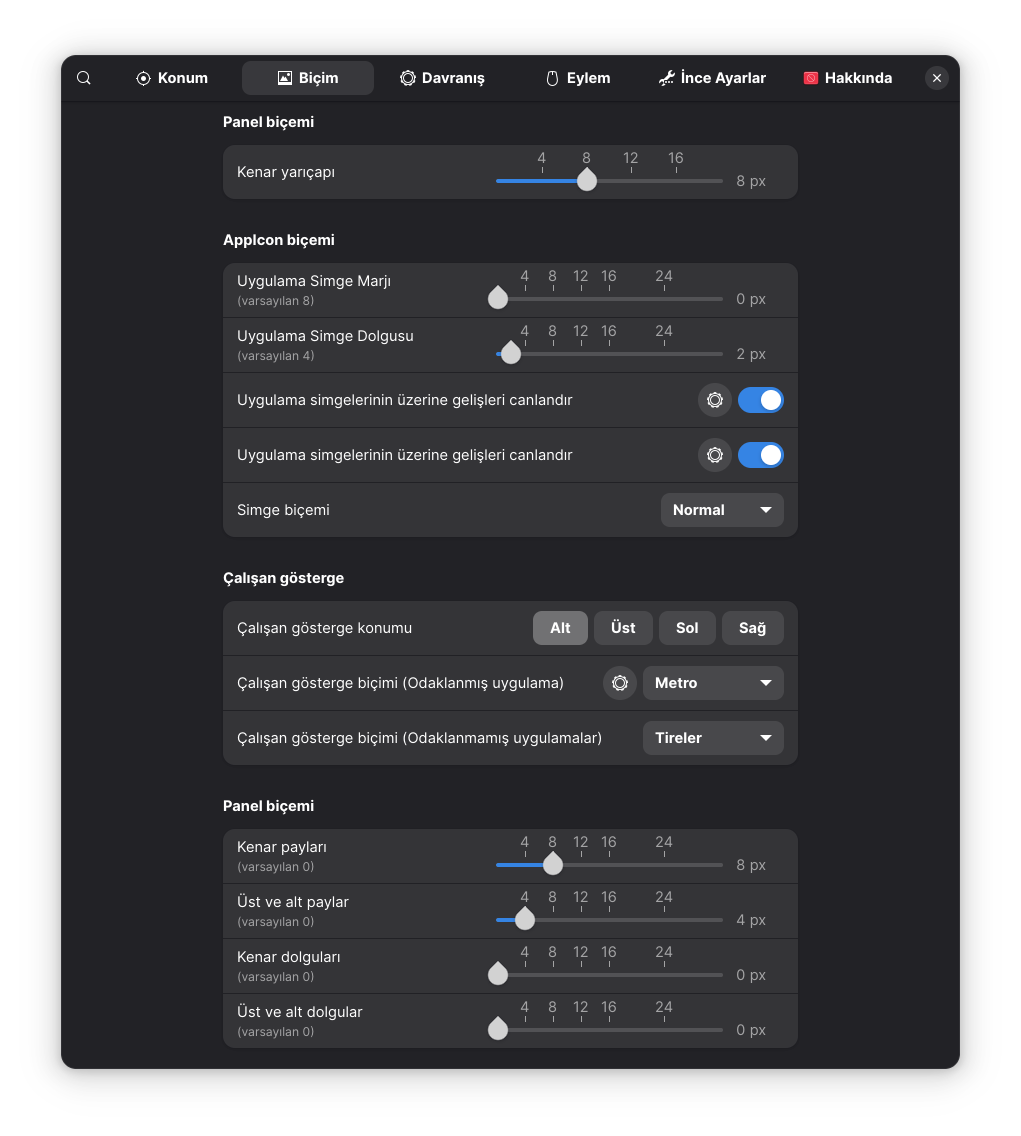
Task: Select Sağ as the running indicator position
Action: pyautogui.click(x=752, y=628)
